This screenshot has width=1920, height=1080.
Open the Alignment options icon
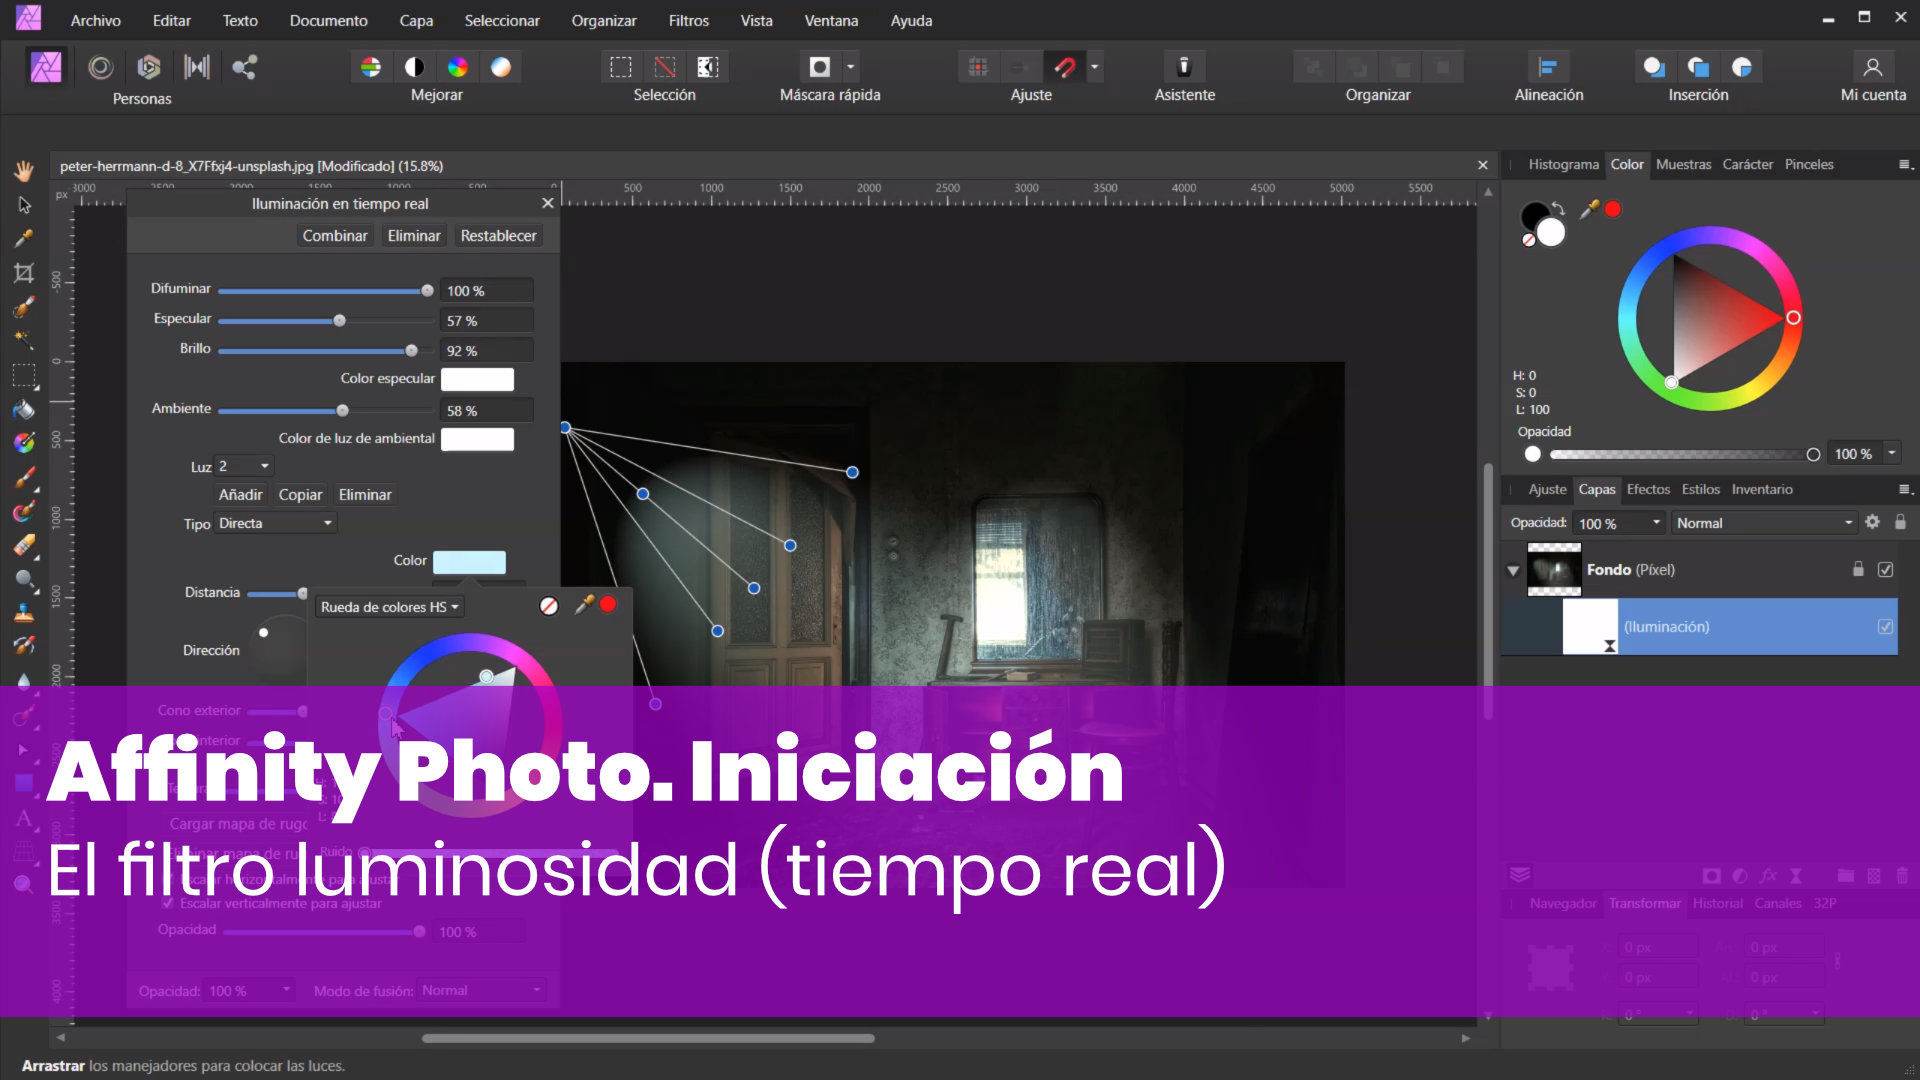tap(1548, 67)
